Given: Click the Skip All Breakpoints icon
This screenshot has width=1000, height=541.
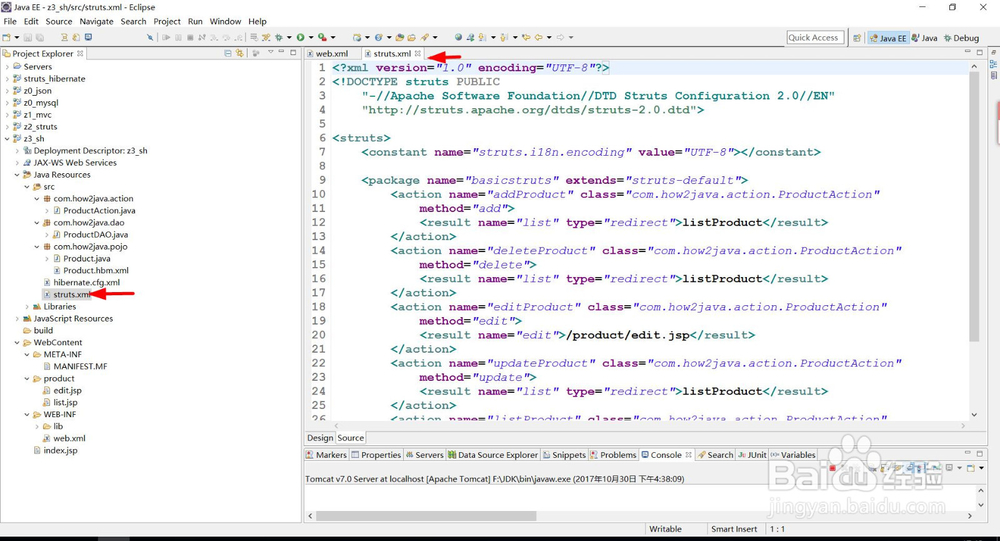Looking at the screenshot, I should [x=150, y=38].
